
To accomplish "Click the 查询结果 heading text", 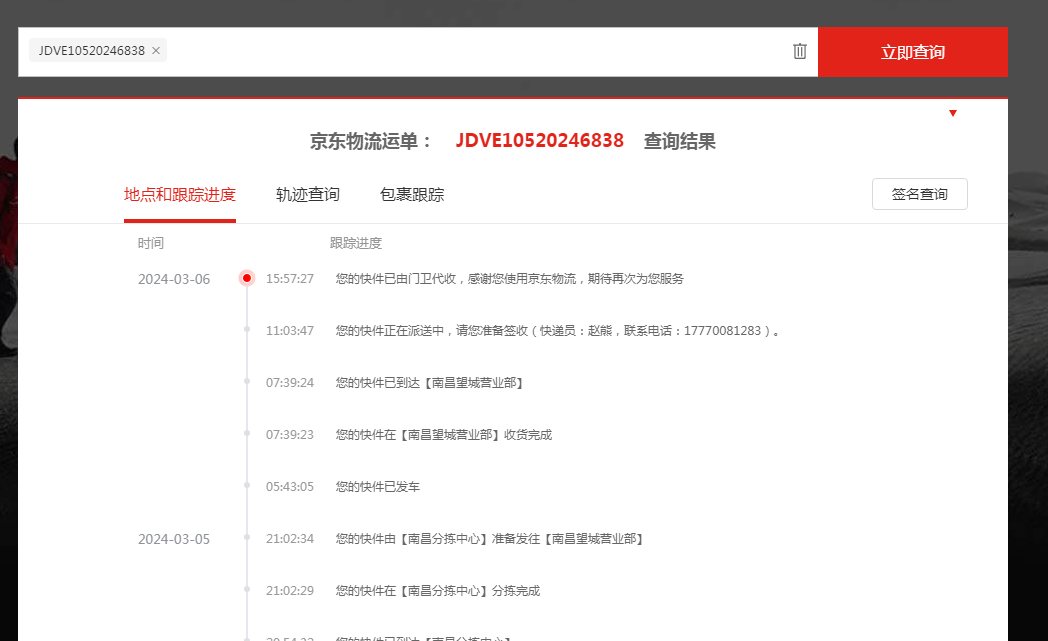I will [x=680, y=141].
